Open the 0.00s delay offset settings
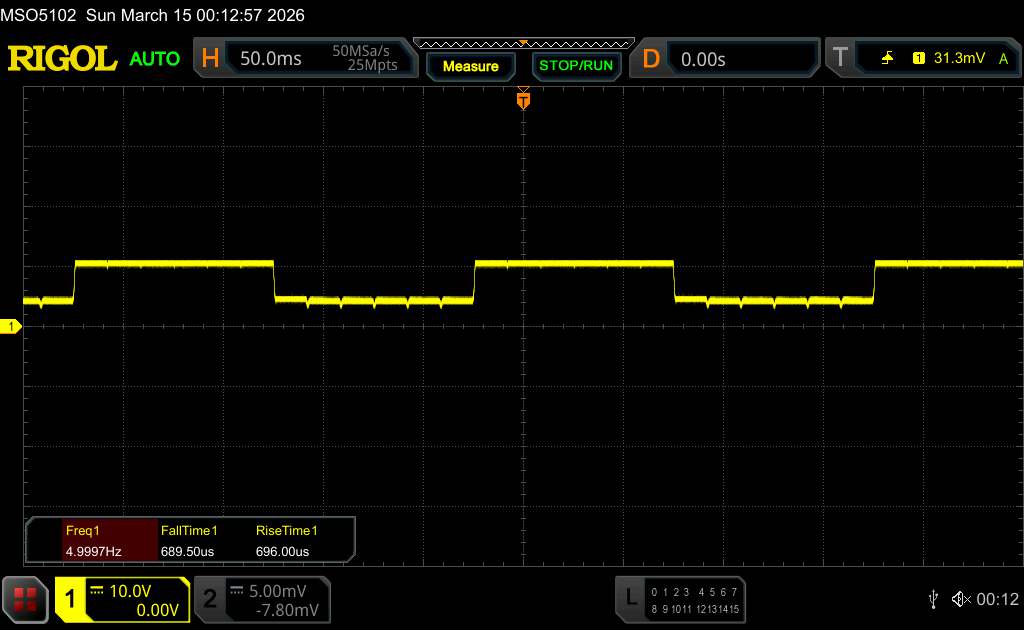 pos(740,59)
